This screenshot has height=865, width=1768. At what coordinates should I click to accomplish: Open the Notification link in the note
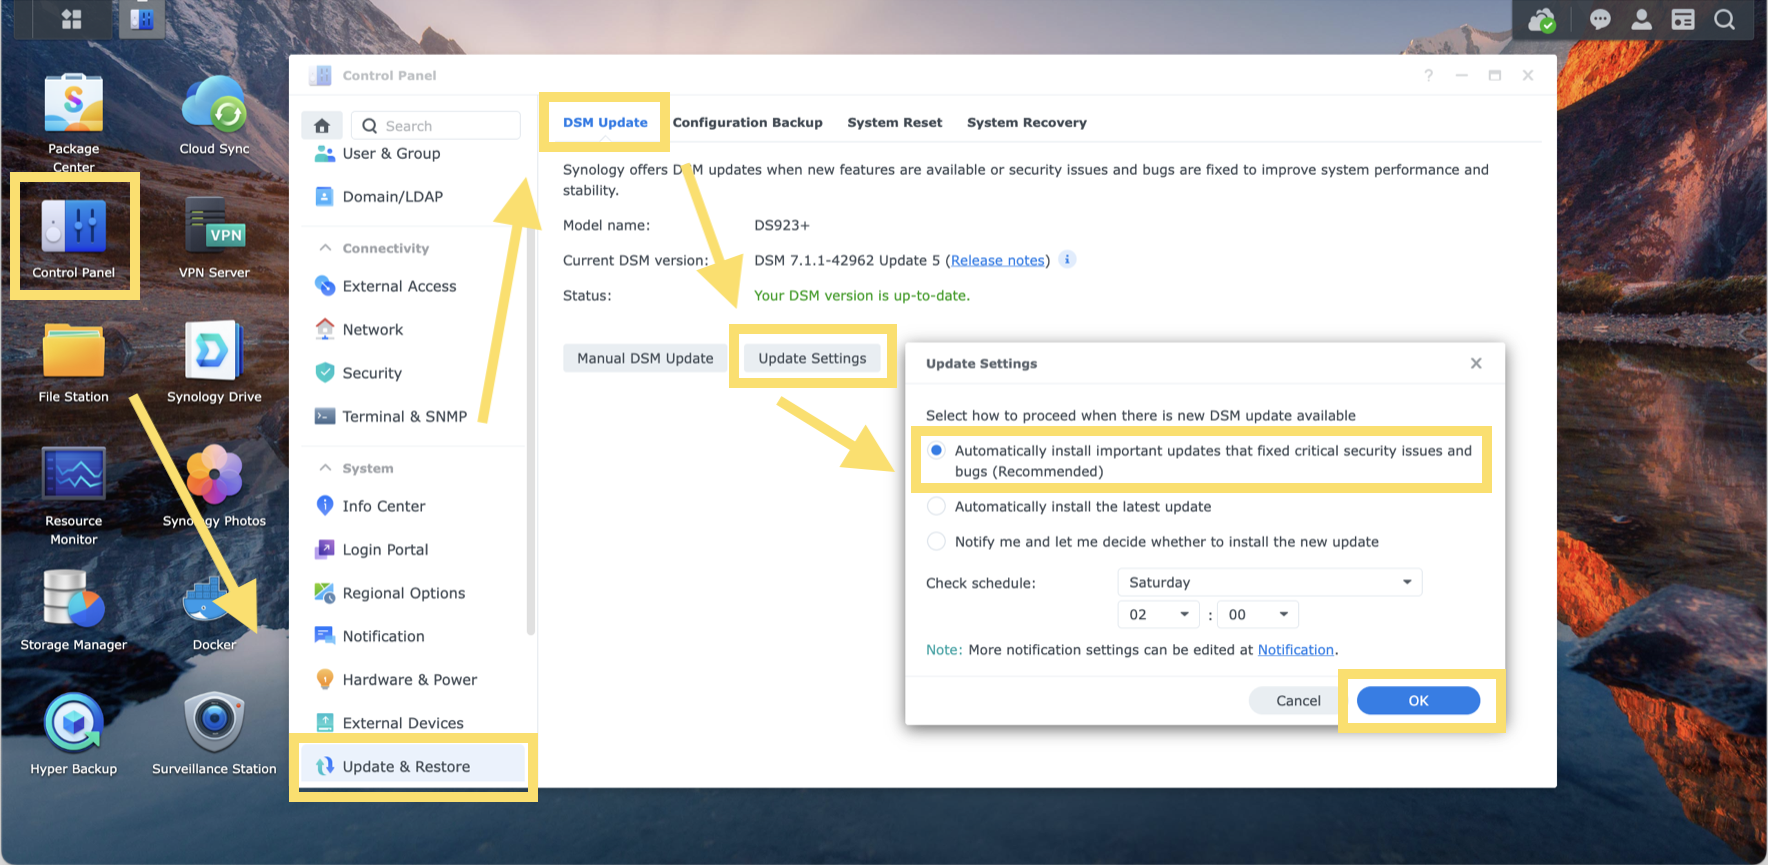pyautogui.click(x=1296, y=649)
